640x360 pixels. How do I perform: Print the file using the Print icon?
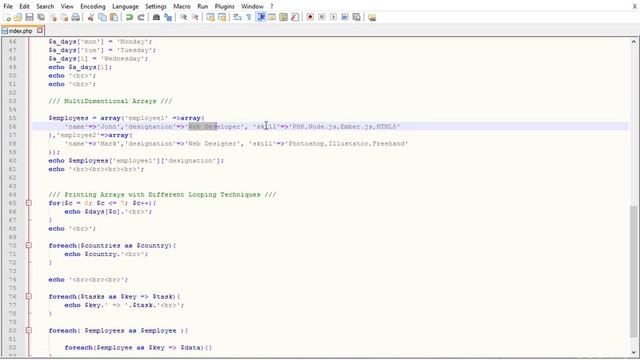[x=76, y=17]
